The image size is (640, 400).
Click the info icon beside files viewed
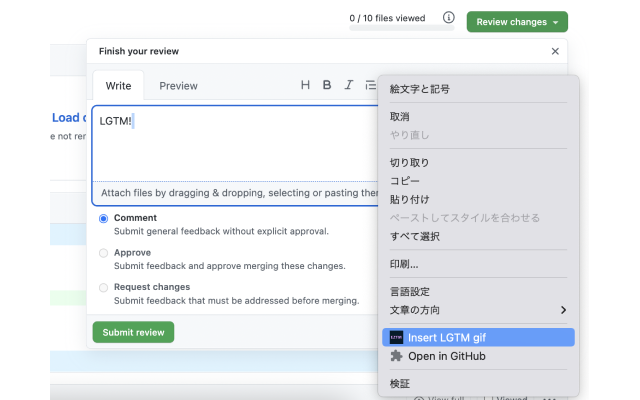click(x=449, y=18)
